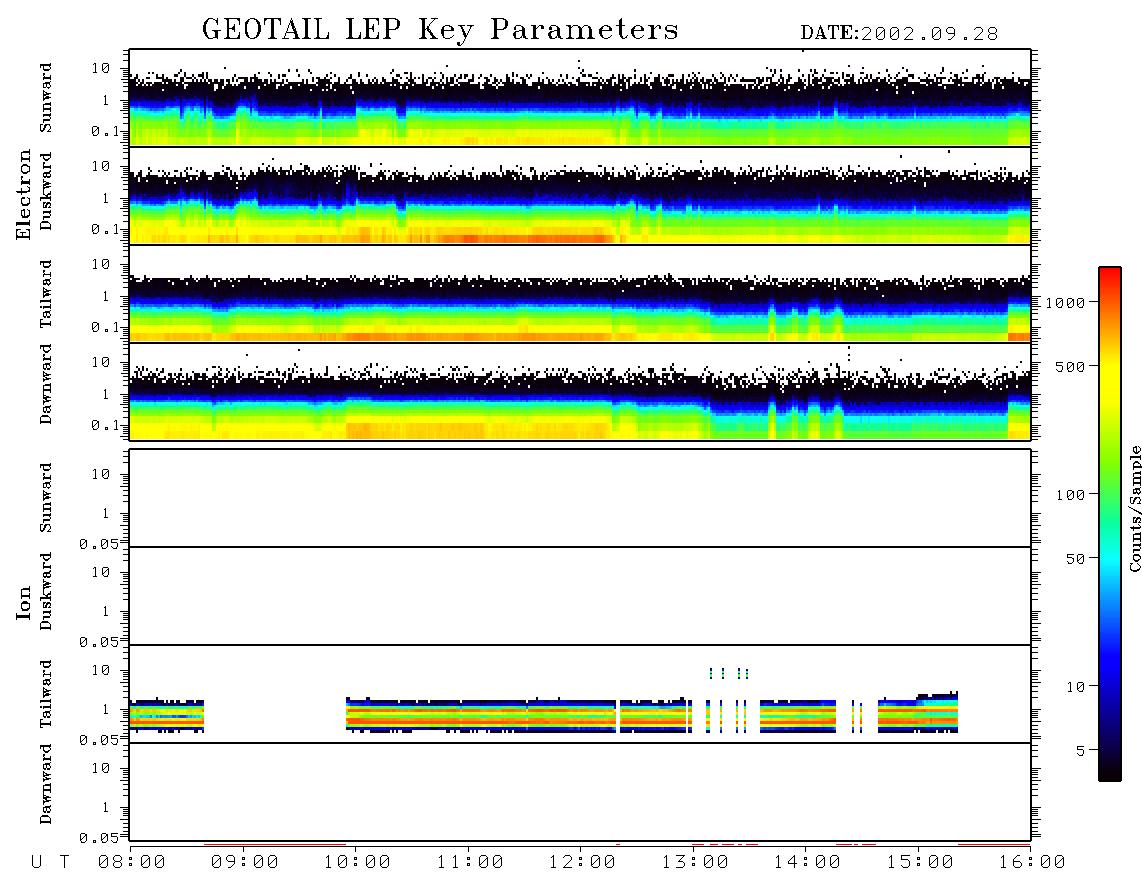Select the Electron "Tailward" panel label
This screenshot has height=880, width=1142.
click(x=46, y=293)
